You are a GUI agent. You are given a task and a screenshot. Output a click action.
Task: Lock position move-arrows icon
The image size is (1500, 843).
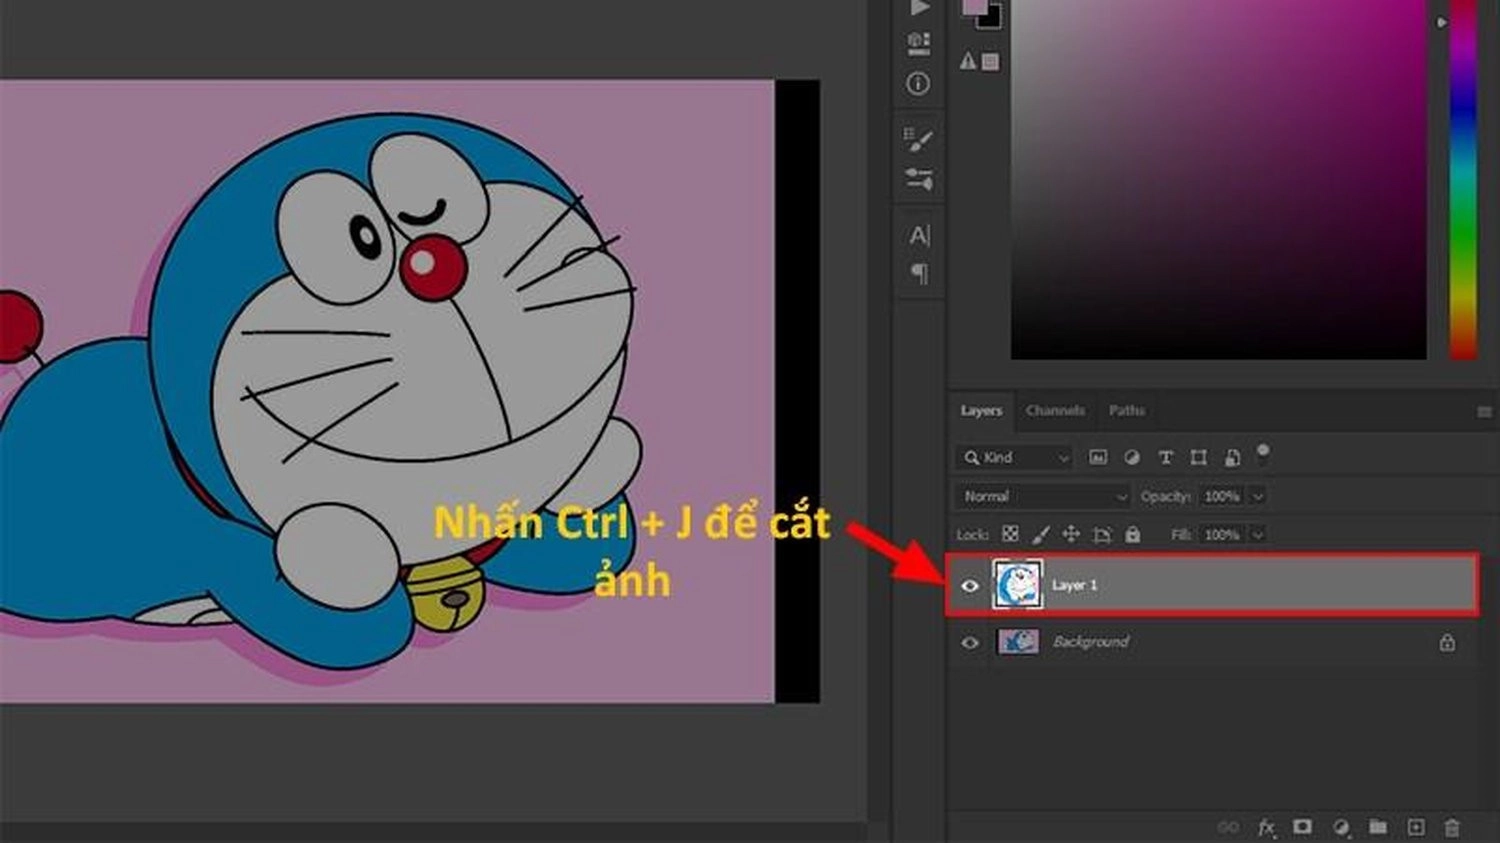click(x=1071, y=535)
